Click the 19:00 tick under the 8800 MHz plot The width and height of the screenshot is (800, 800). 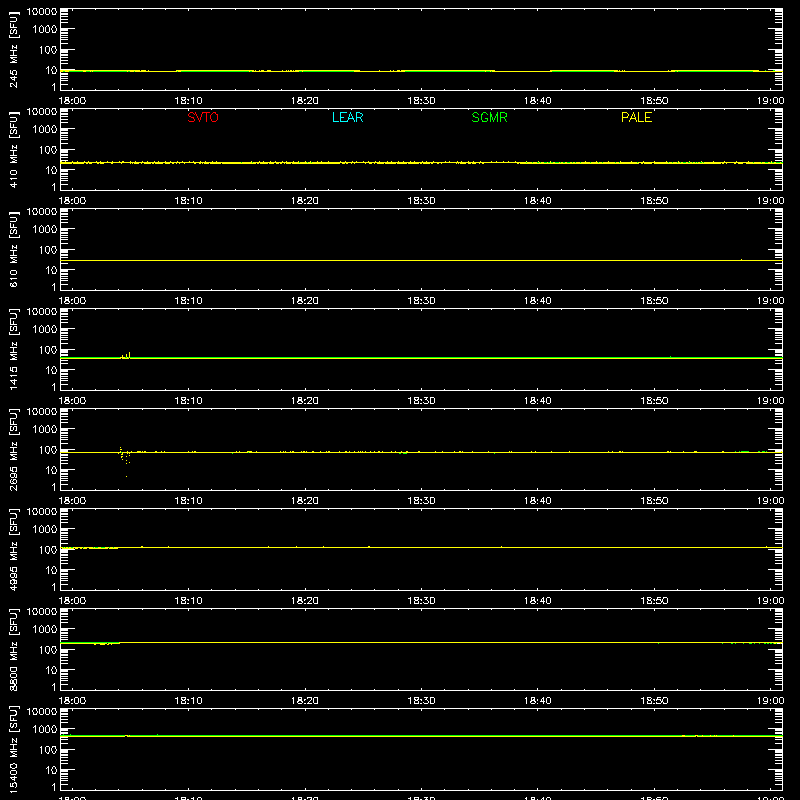click(770, 701)
